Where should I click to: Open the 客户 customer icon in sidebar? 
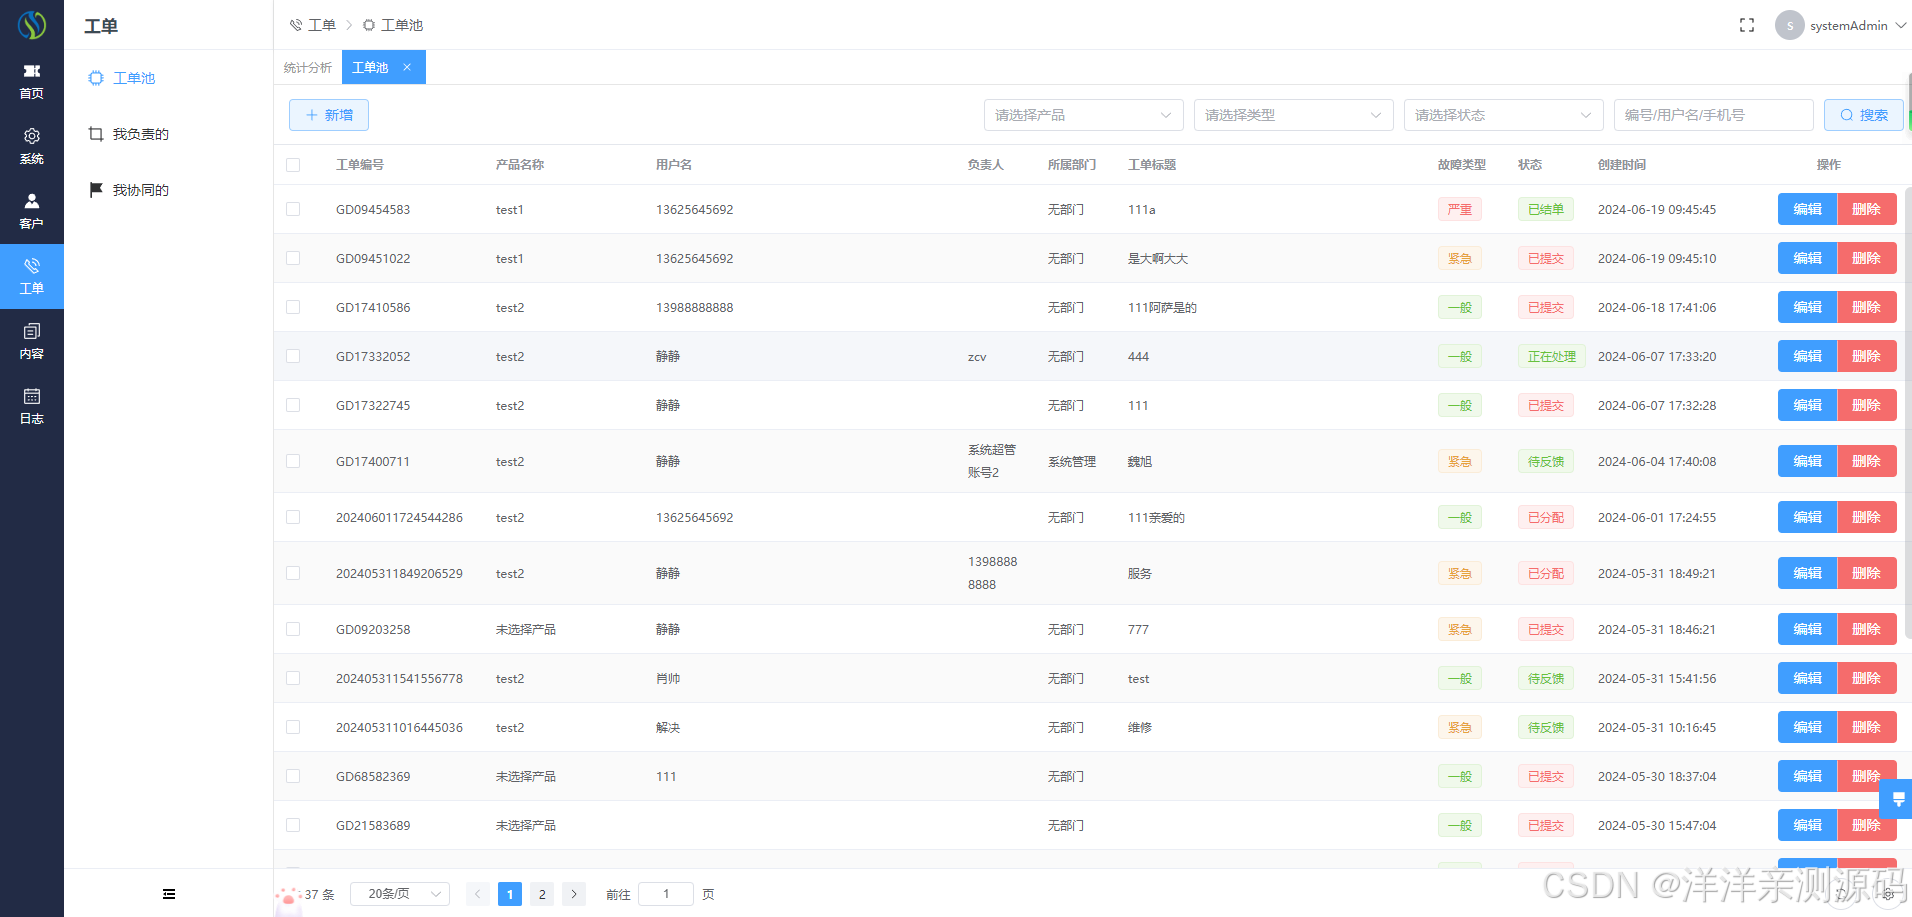click(32, 212)
